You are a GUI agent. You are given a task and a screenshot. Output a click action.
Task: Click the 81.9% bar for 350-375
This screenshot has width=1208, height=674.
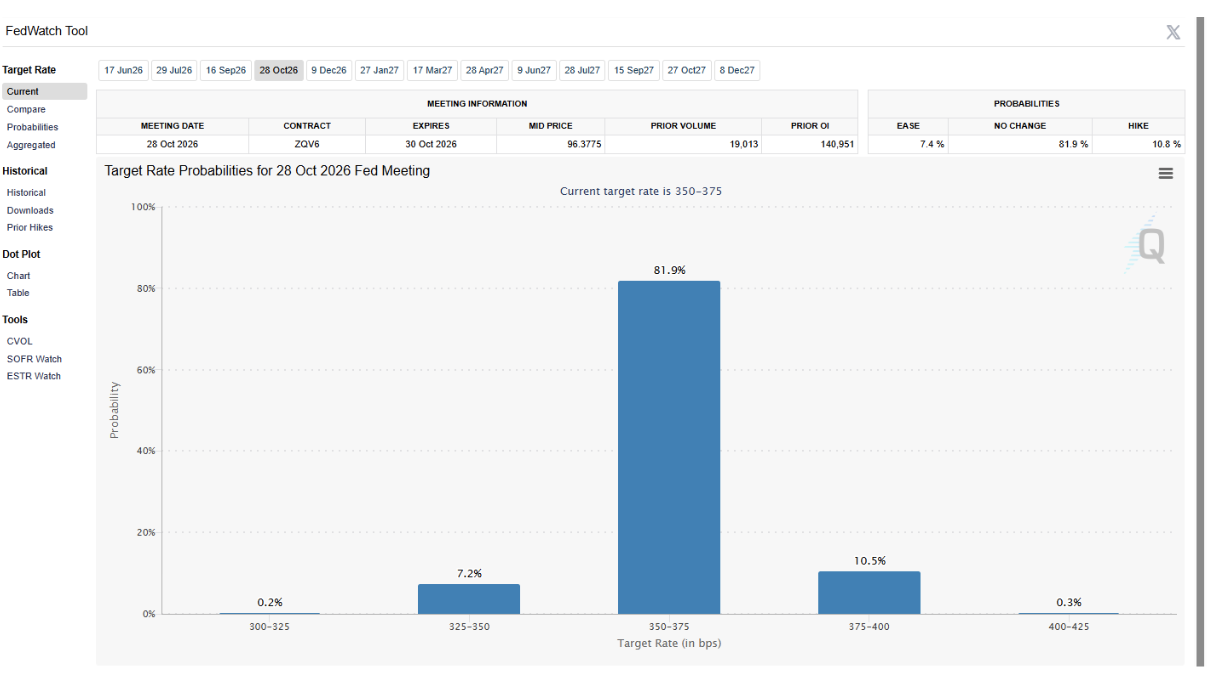(669, 447)
